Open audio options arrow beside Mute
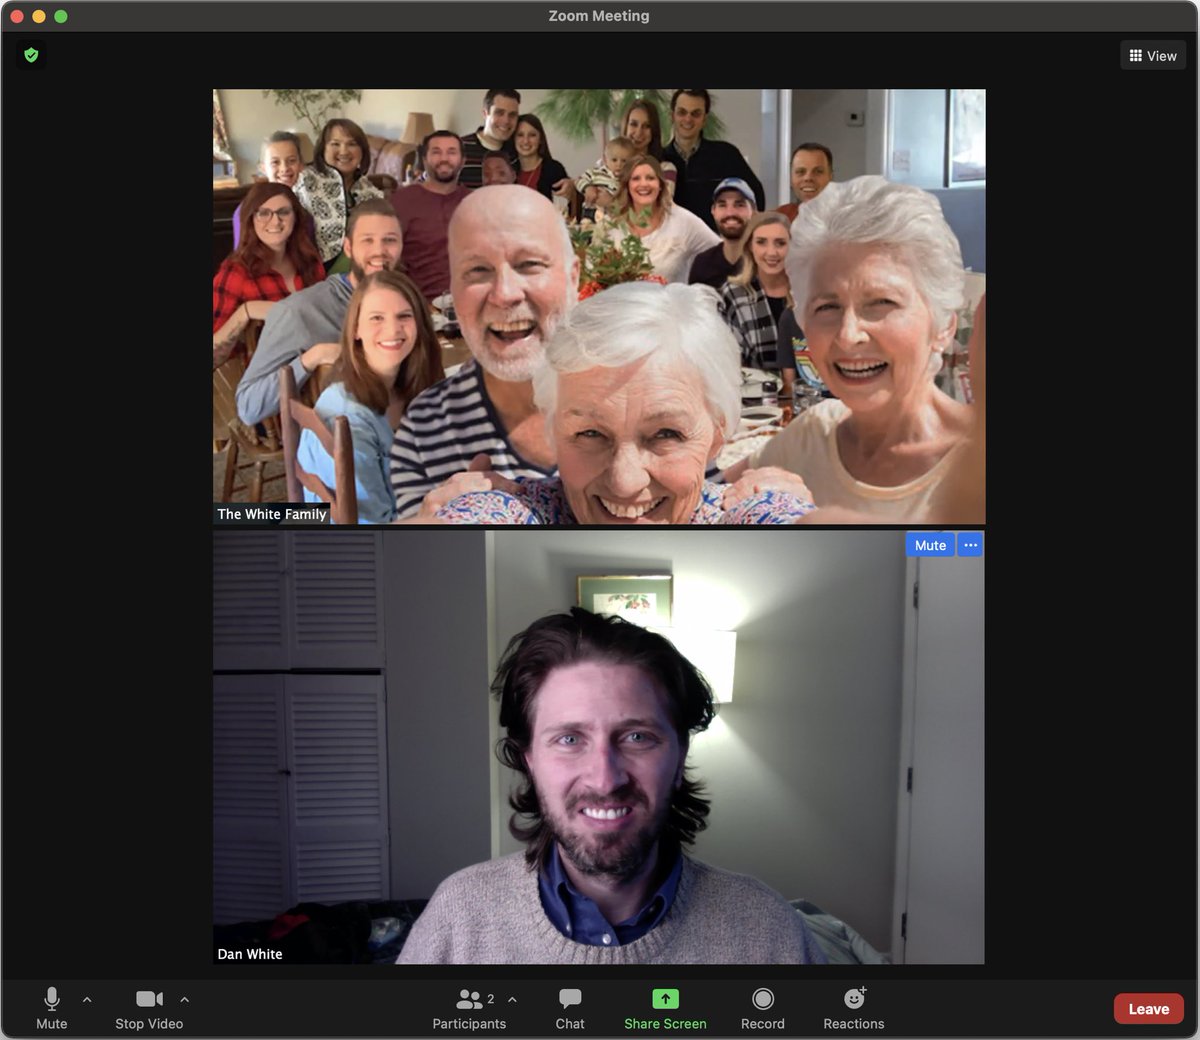Image resolution: width=1200 pixels, height=1040 pixels. (x=87, y=999)
